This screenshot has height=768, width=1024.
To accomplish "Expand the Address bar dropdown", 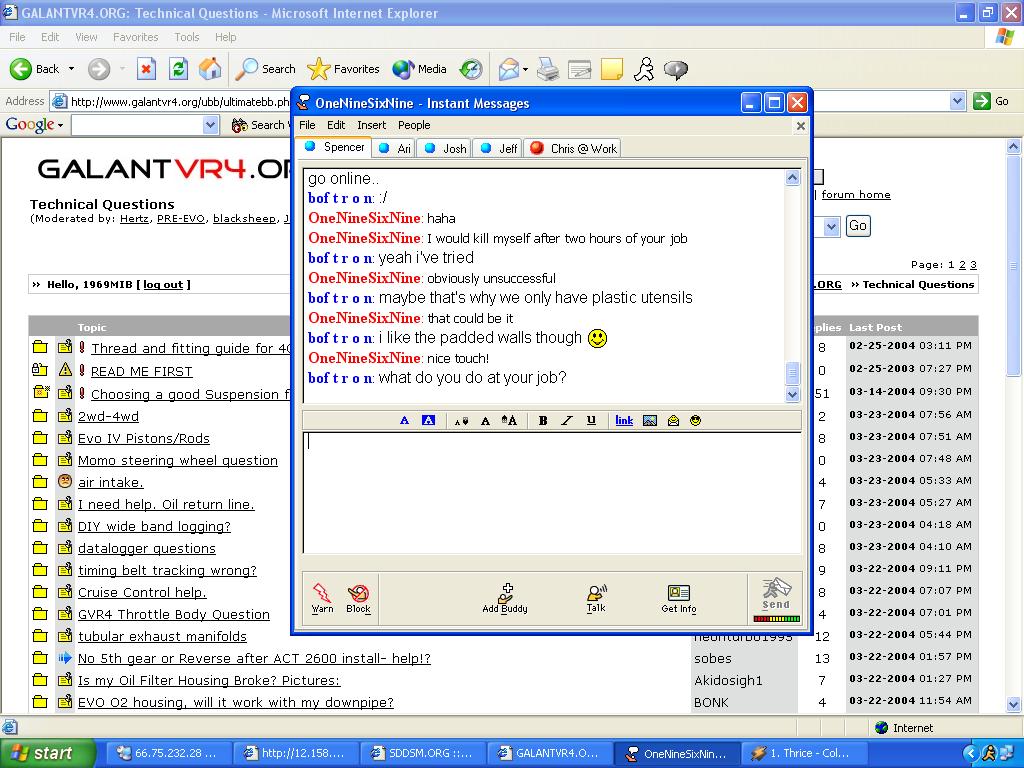I will click(x=957, y=101).
